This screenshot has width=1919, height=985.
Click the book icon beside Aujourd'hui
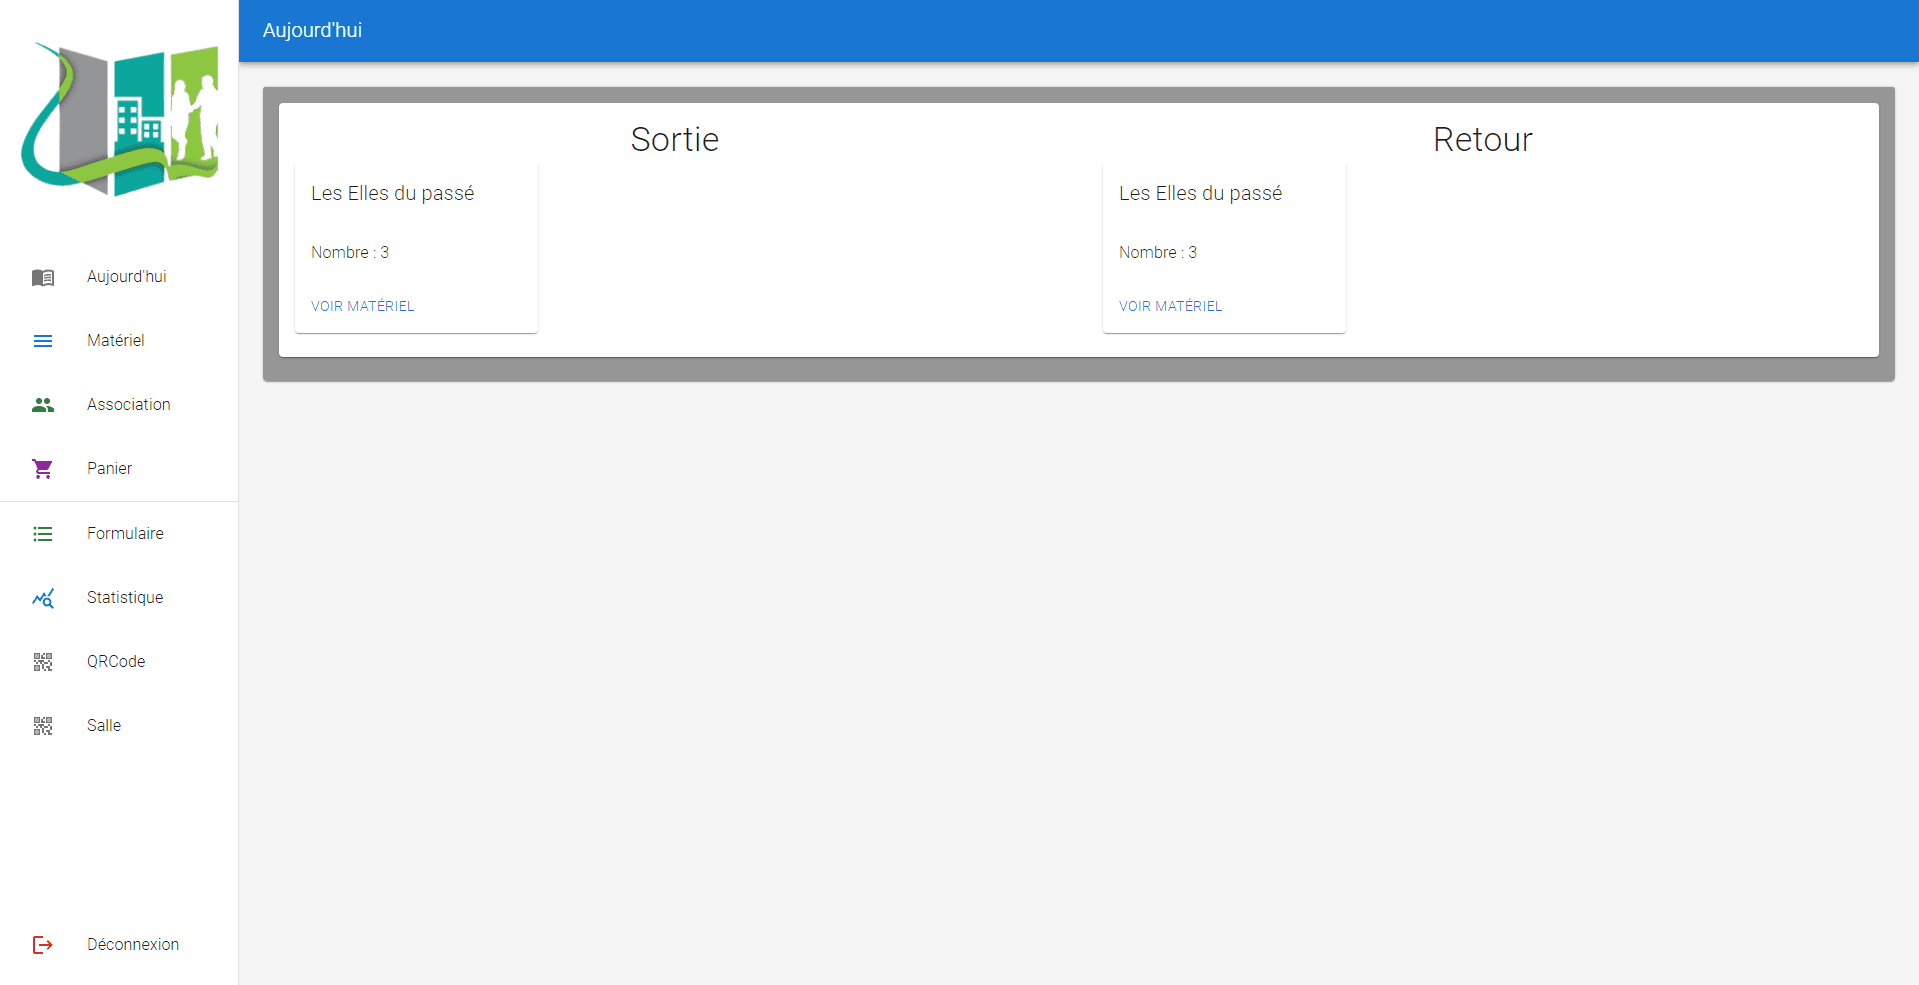[43, 277]
